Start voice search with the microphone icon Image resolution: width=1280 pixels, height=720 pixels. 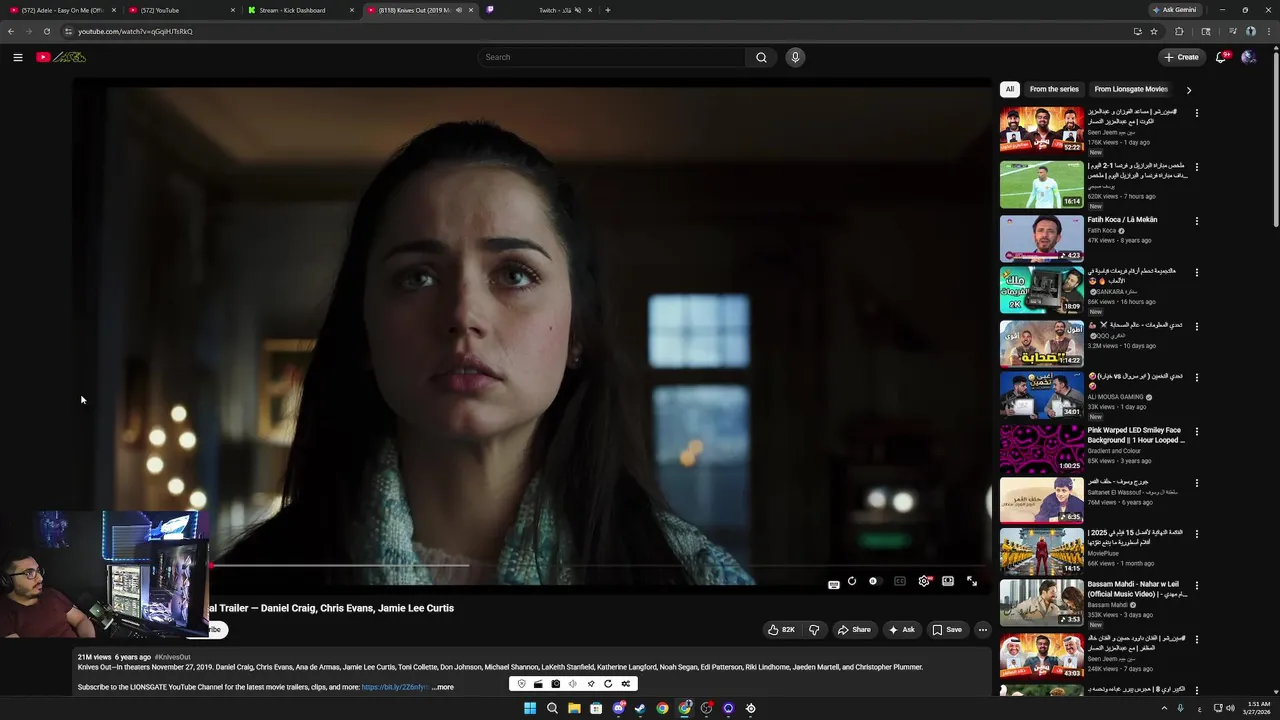795,57
